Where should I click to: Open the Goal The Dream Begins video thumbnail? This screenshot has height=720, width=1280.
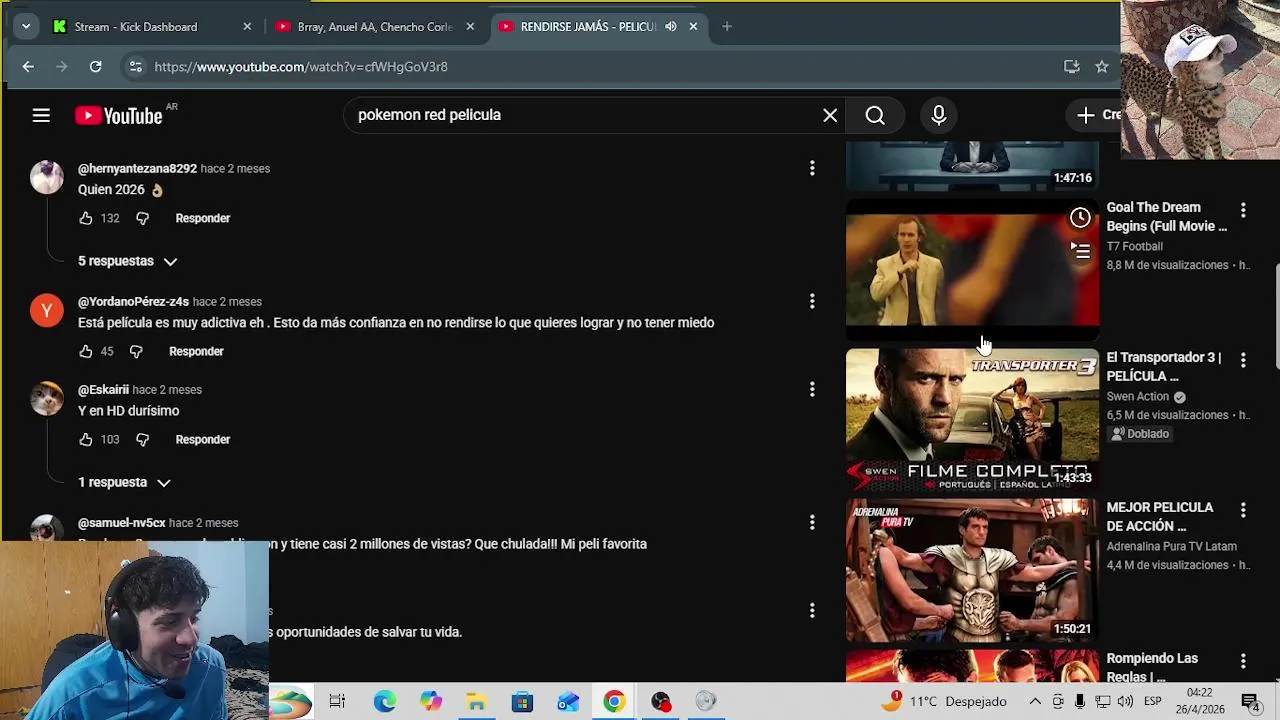pyautogui.click(x=972, y=269)
